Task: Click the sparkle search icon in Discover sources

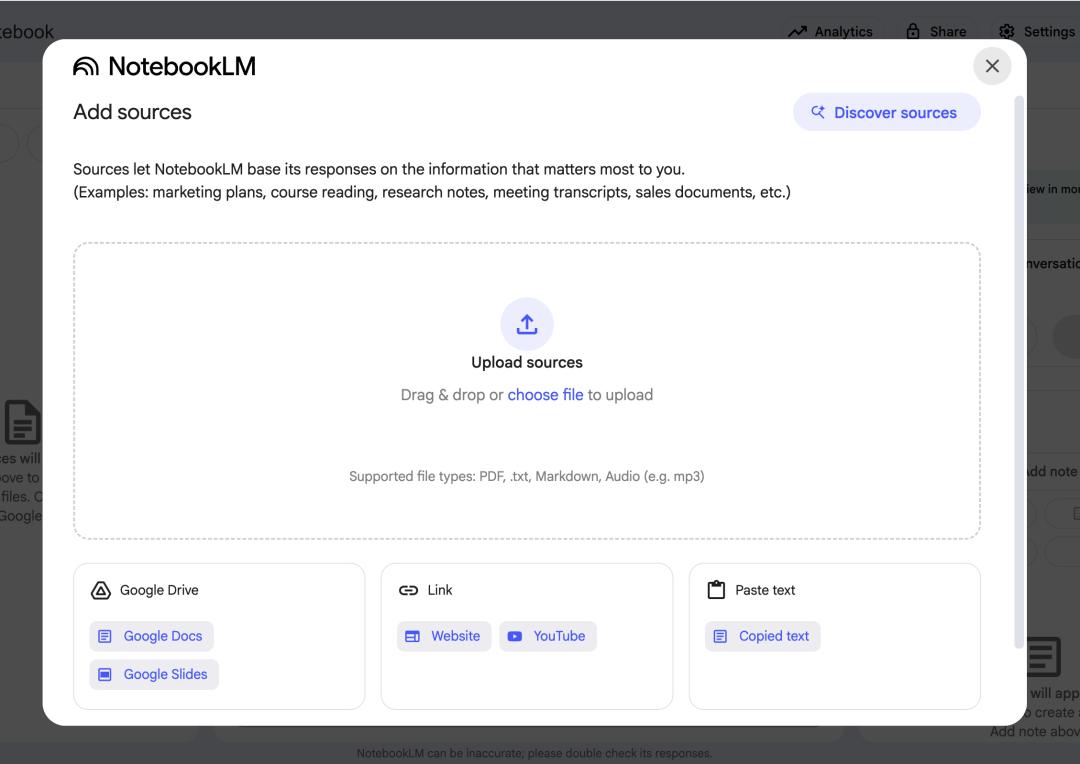Action: click(x=818, y=113)
